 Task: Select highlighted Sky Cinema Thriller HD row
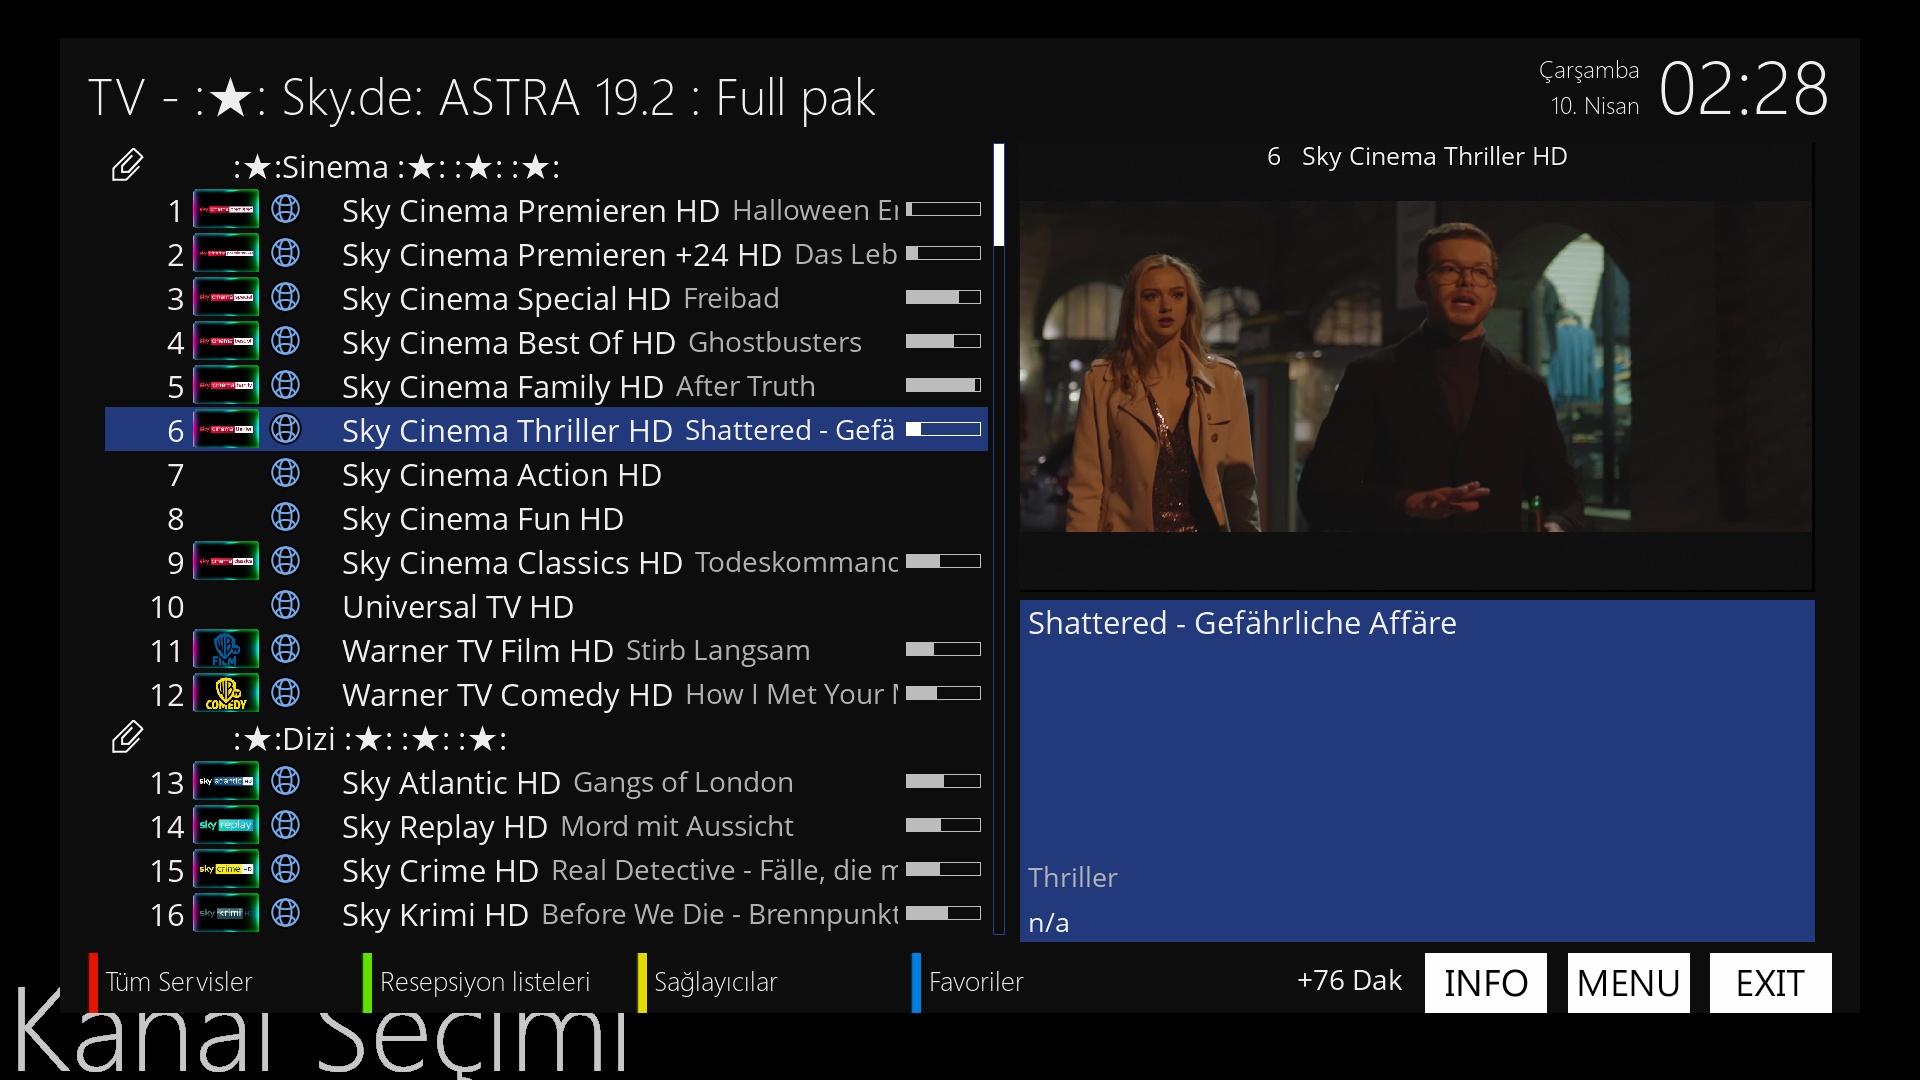coord(546,430)
